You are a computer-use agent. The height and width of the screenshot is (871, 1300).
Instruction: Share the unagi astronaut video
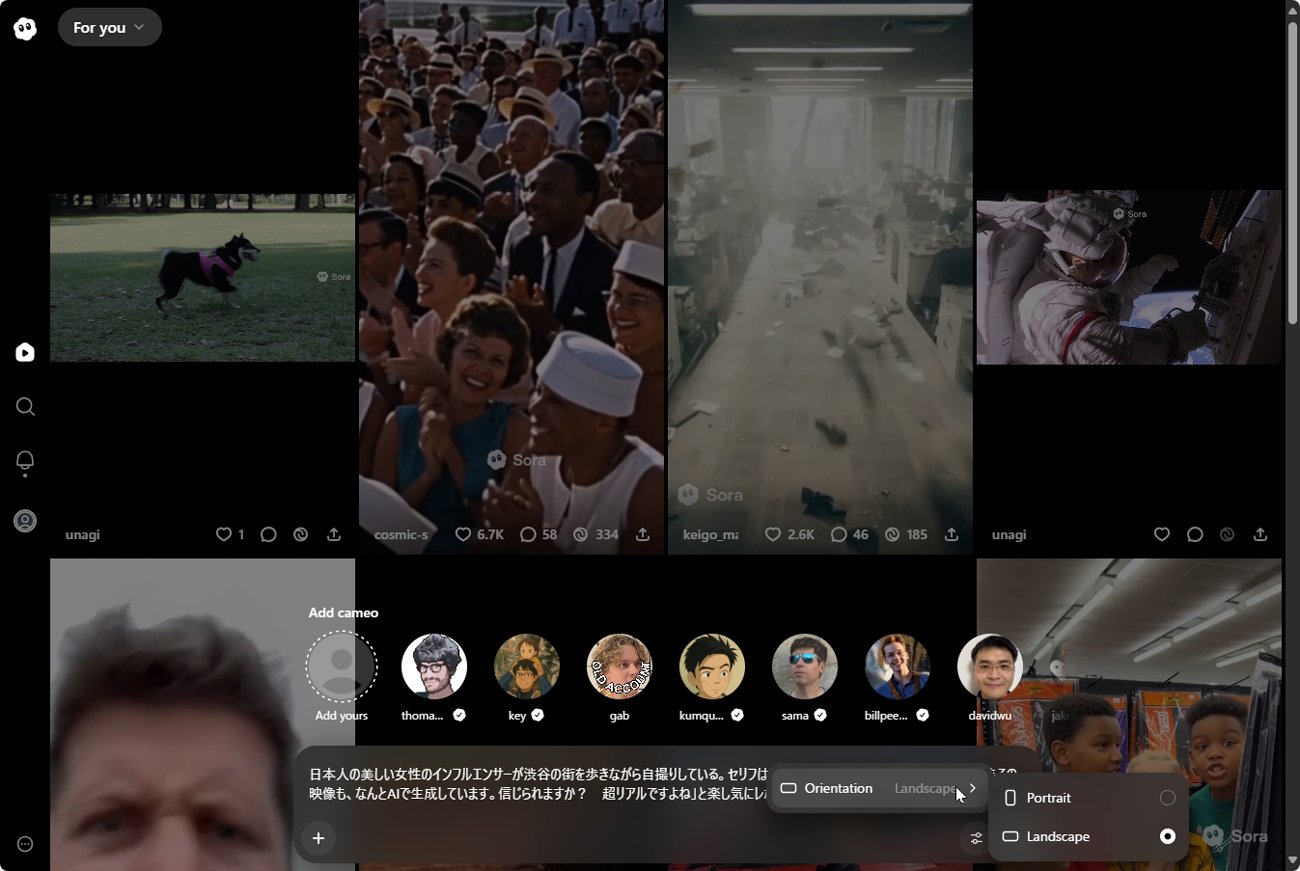coord(1261,535)
